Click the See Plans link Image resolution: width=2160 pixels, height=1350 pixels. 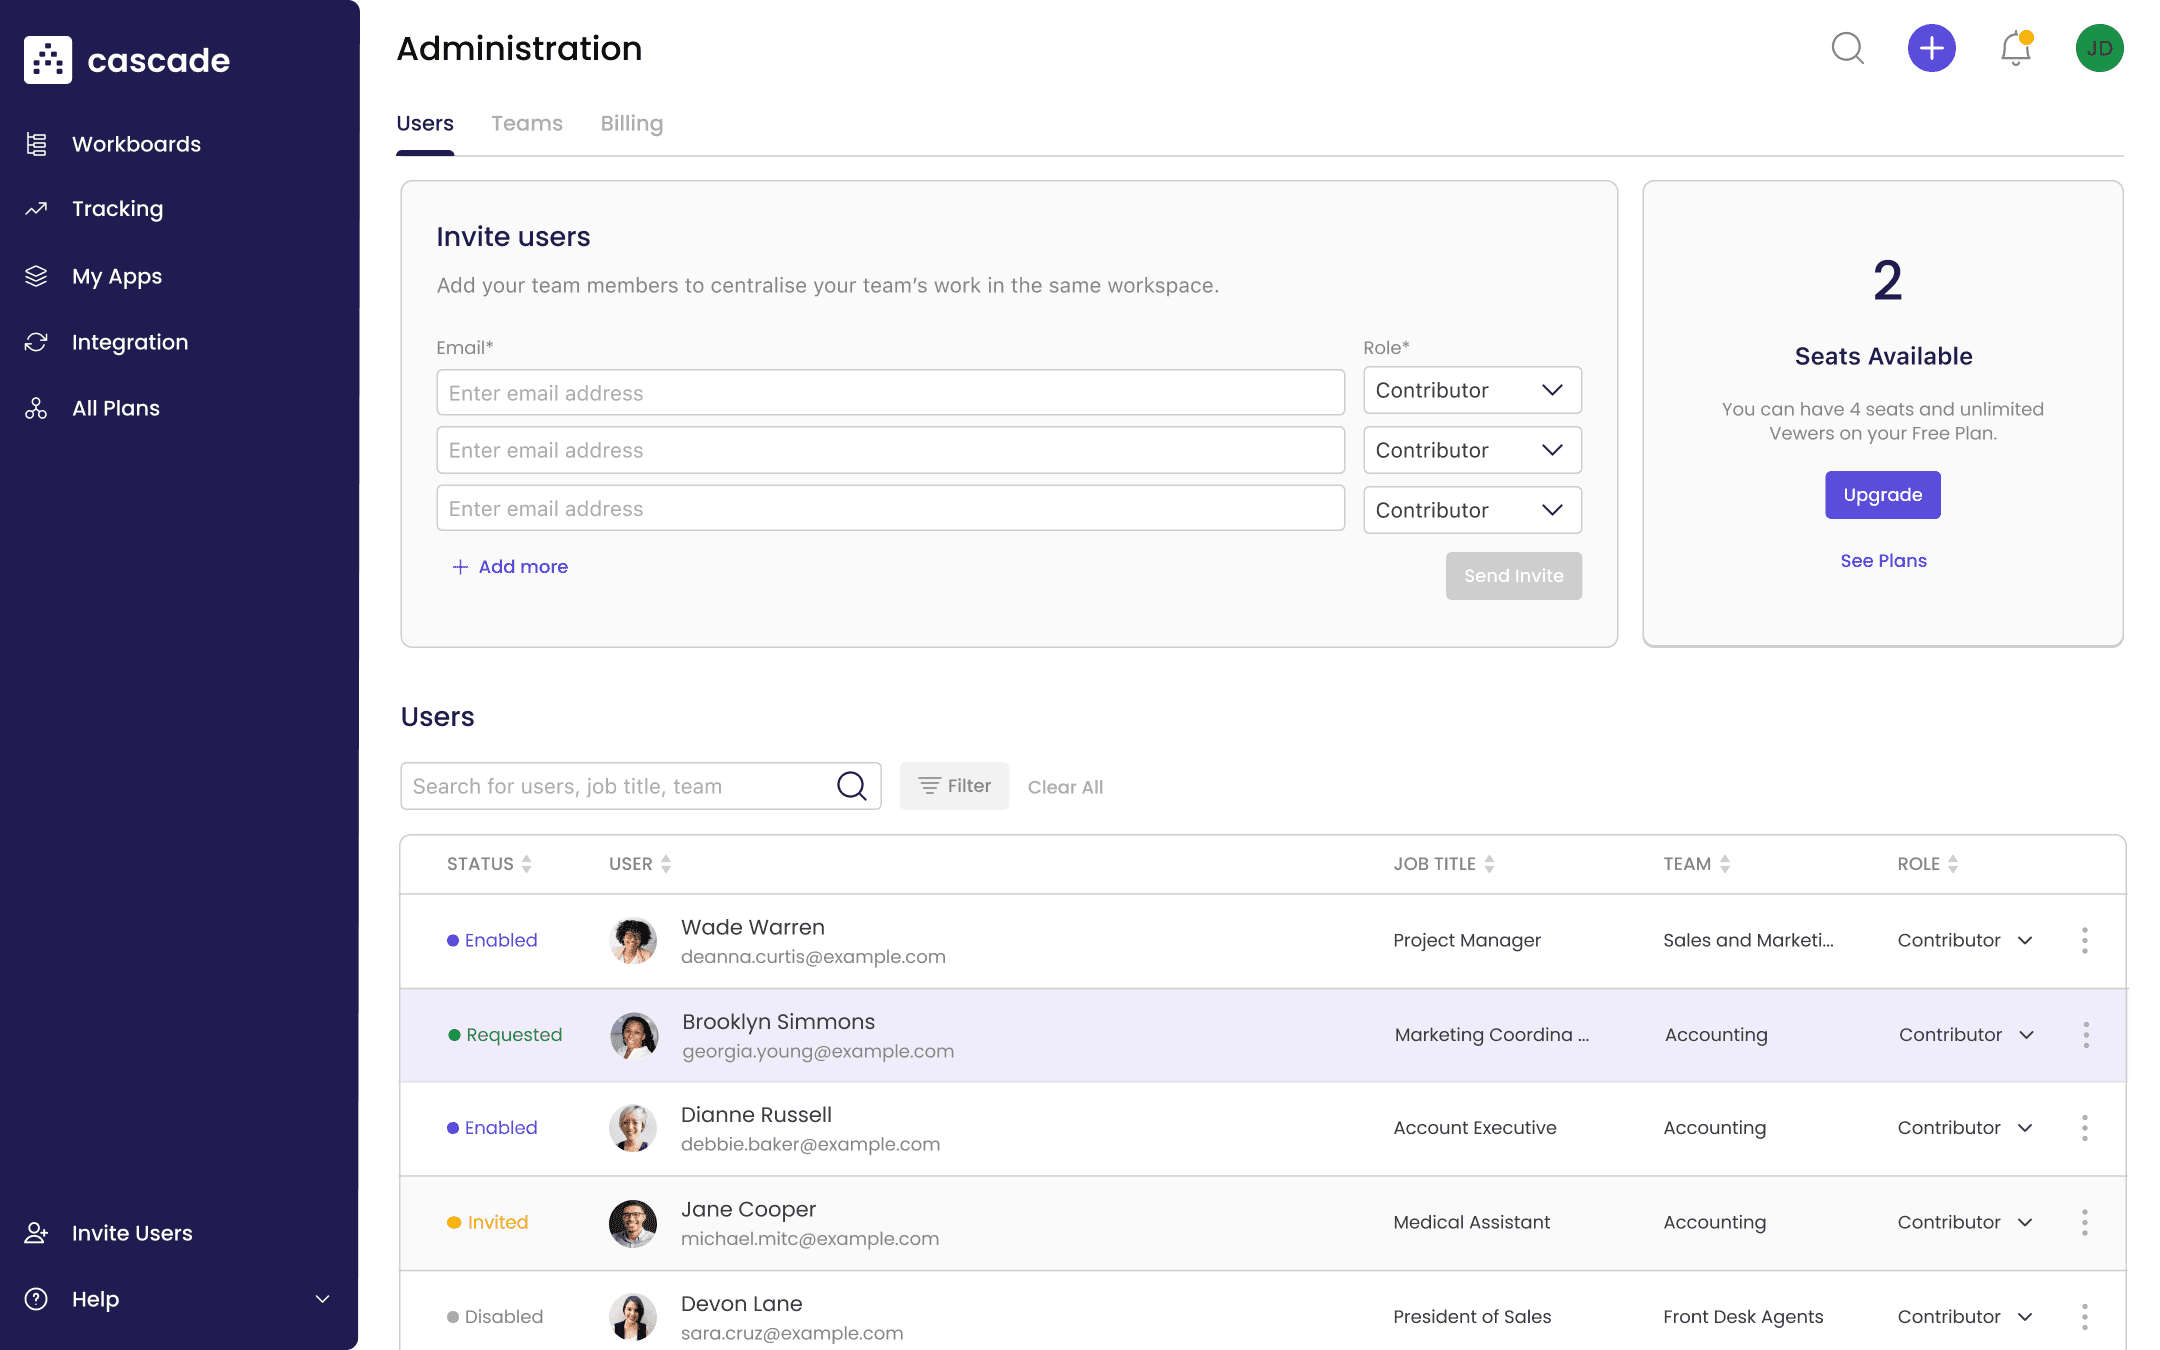[1883, 561]
